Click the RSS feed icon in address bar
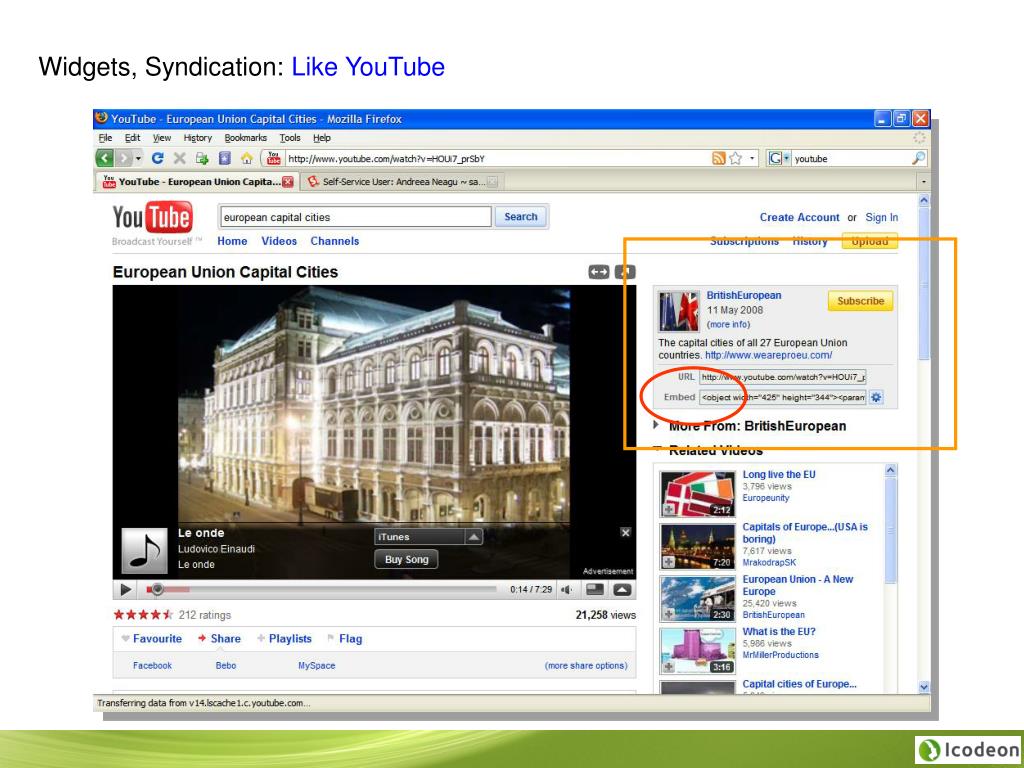This screenshot has height=768, width=1024. [x=718, y=158]
